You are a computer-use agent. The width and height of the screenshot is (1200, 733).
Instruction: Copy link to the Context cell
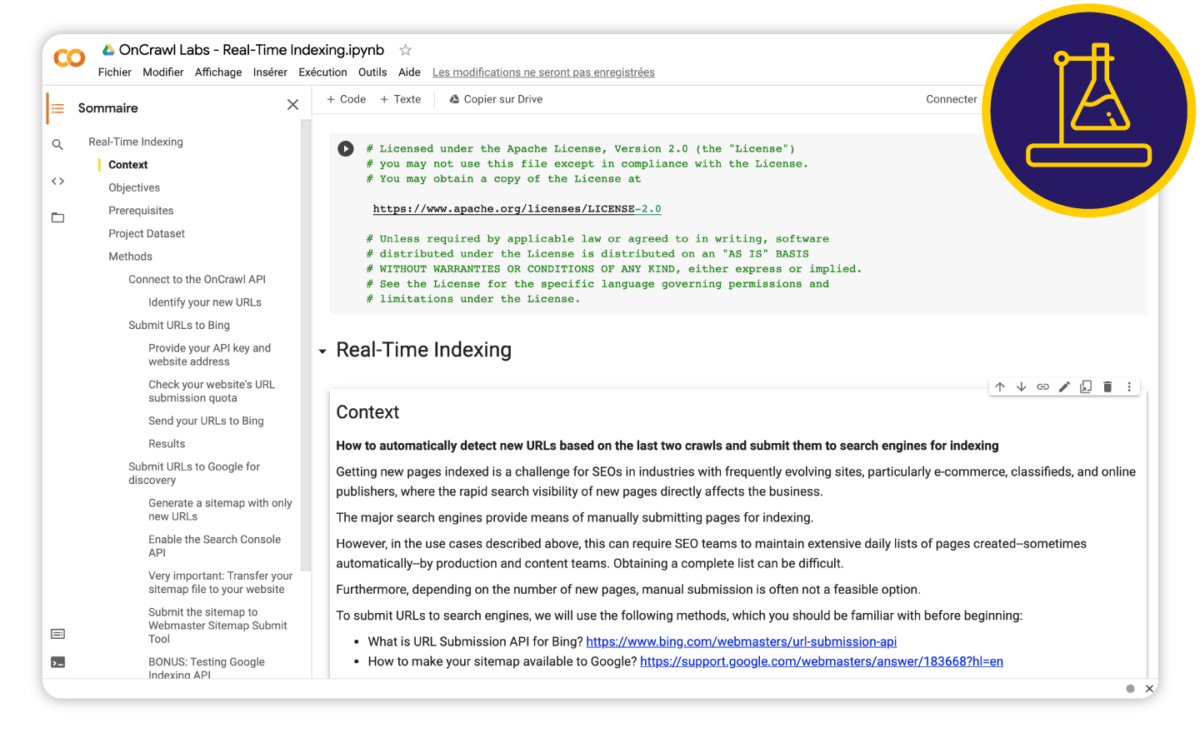pos(1043,387)
